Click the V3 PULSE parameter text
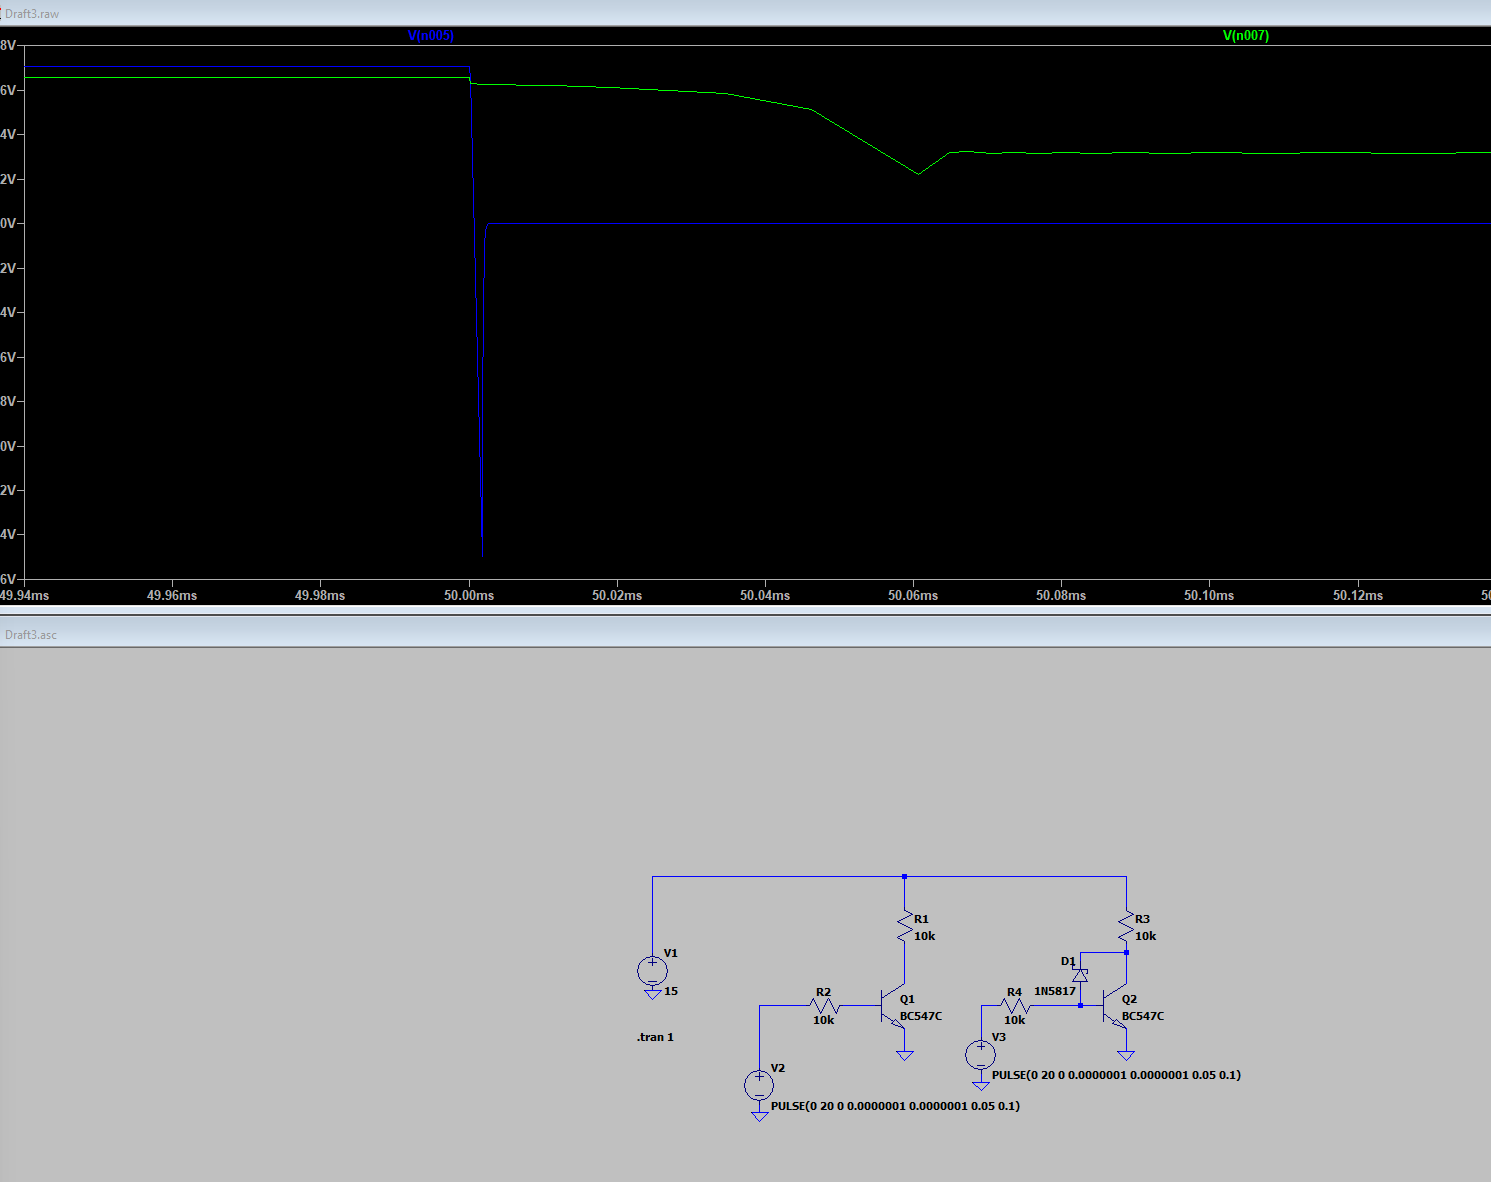1491x1182 pixels. 1116,1075
